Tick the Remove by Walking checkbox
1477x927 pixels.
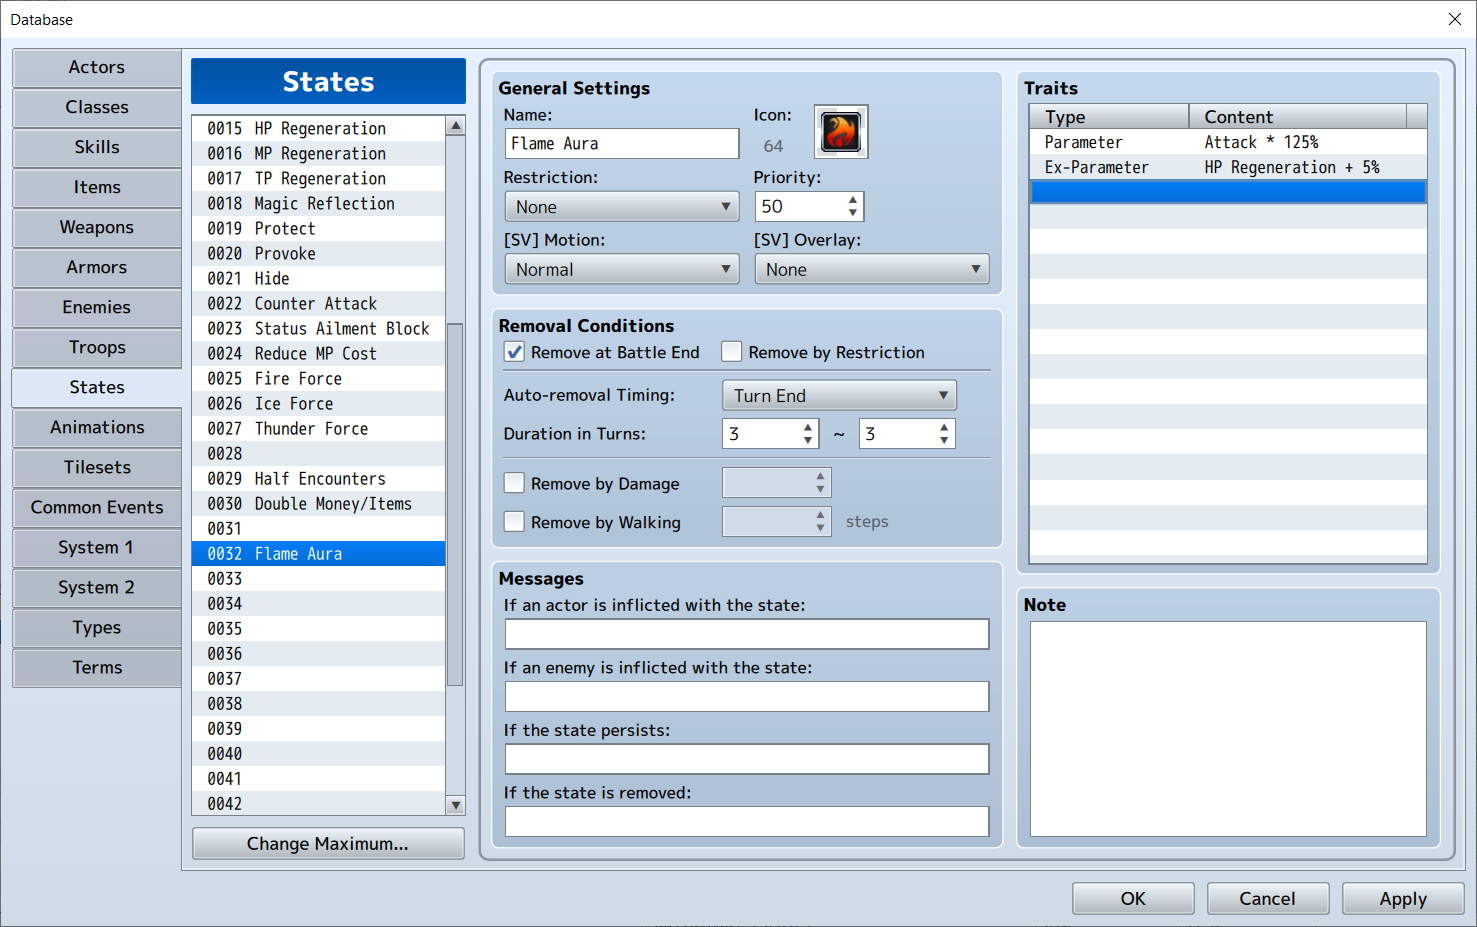pos(515,522)
